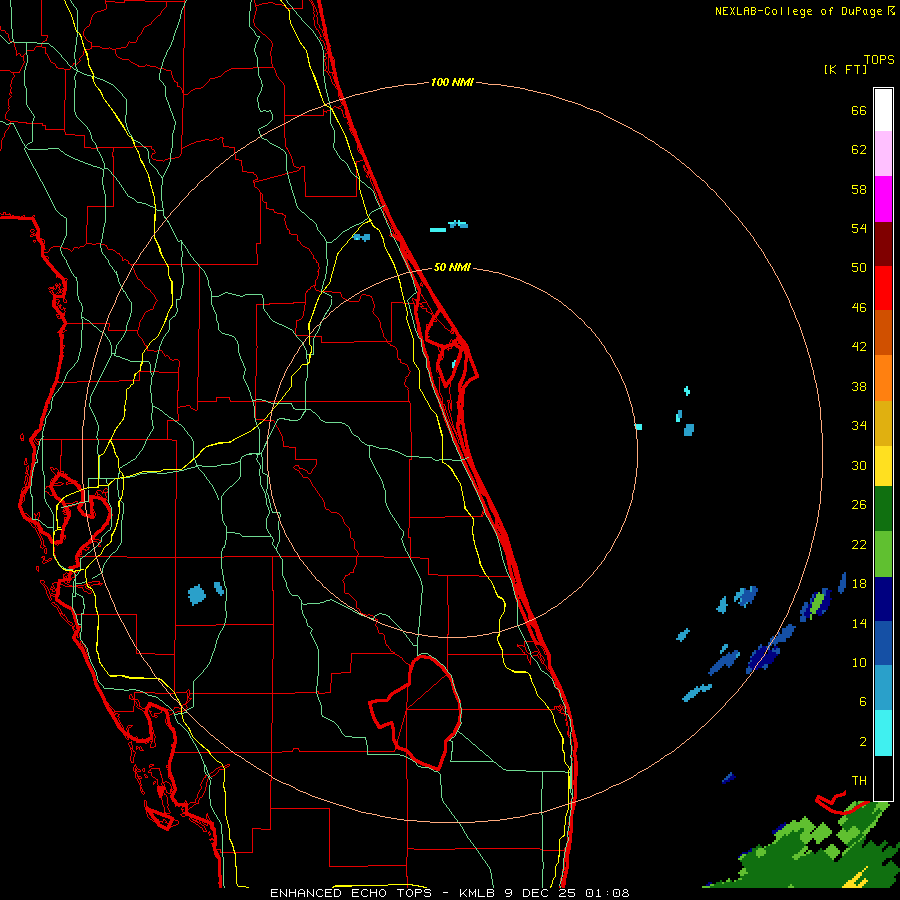The height and width of the screenshot is (900, 900).
Task: Click the dark orange 42 kft legend swatch
Action: click(883, 333)
